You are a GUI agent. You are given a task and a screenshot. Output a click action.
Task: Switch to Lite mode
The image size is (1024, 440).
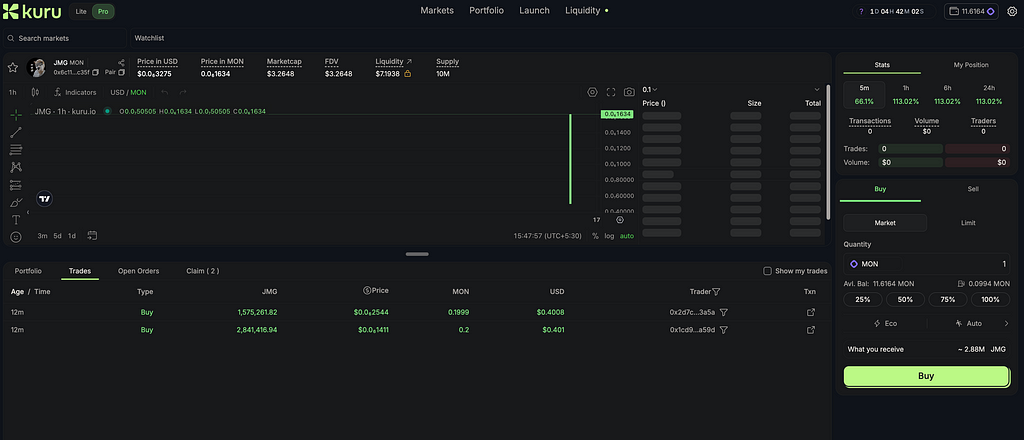coord(81,11)
